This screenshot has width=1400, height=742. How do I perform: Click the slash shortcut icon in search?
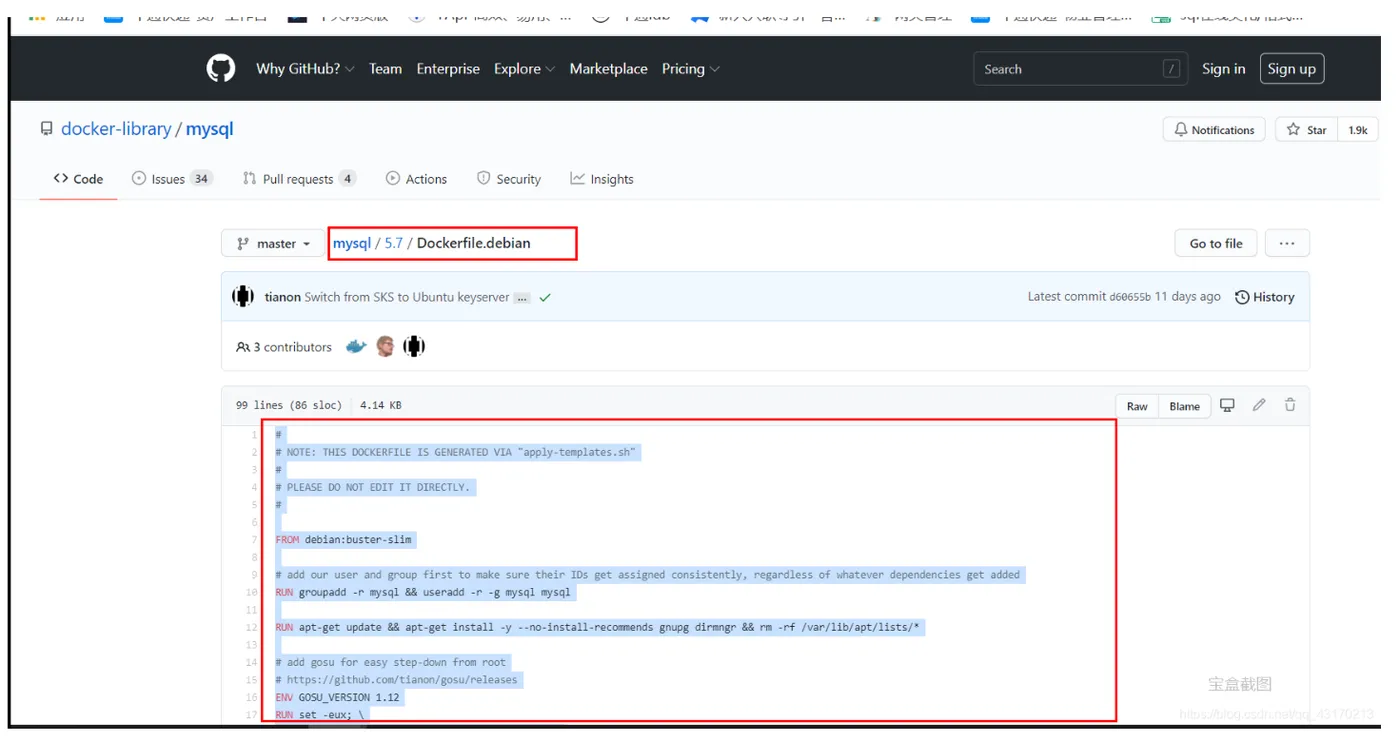click(1171, 69)
